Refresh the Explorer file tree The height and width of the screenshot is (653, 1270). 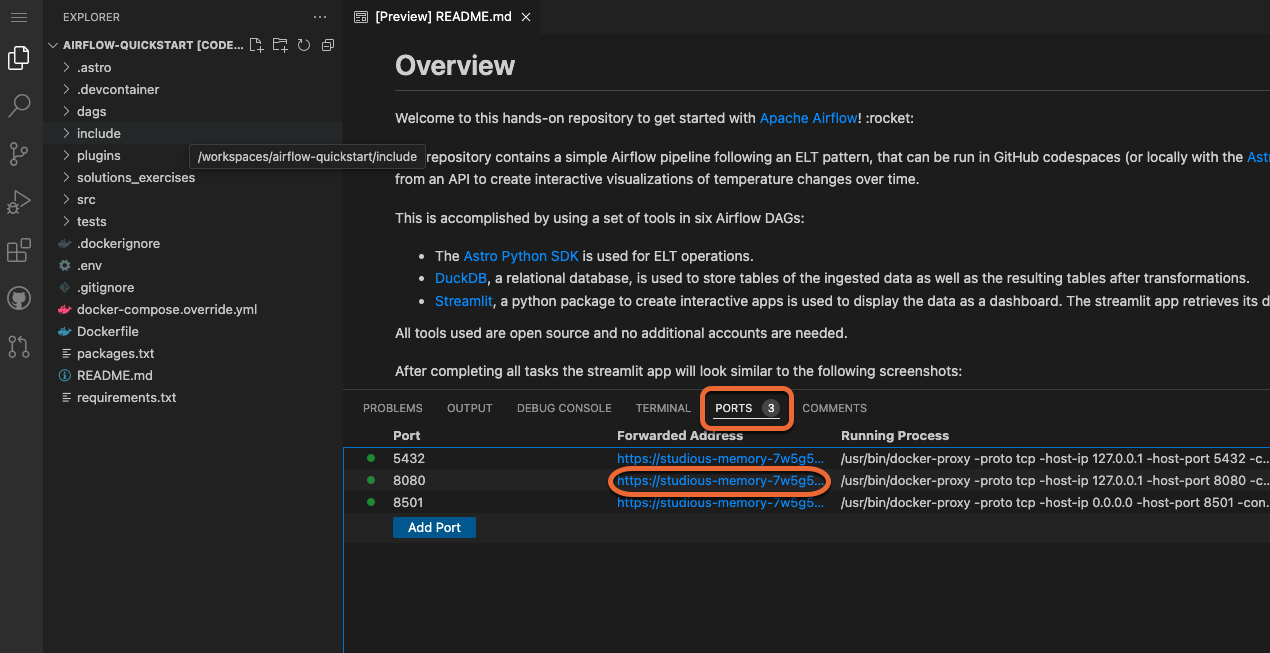tap(304, 44)
